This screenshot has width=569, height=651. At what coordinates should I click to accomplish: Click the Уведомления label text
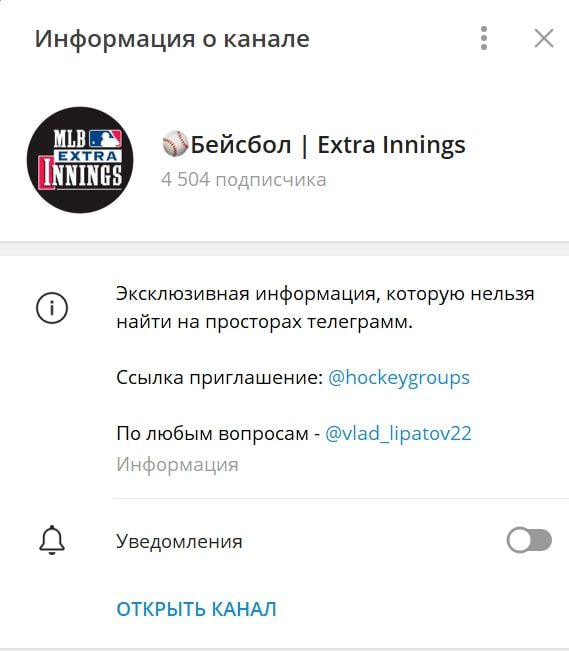179,541
